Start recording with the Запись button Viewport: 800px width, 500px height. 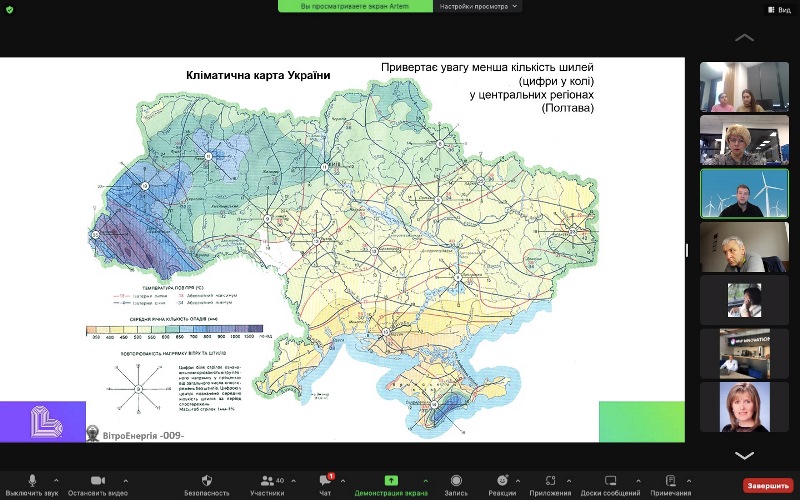(456, 481)
